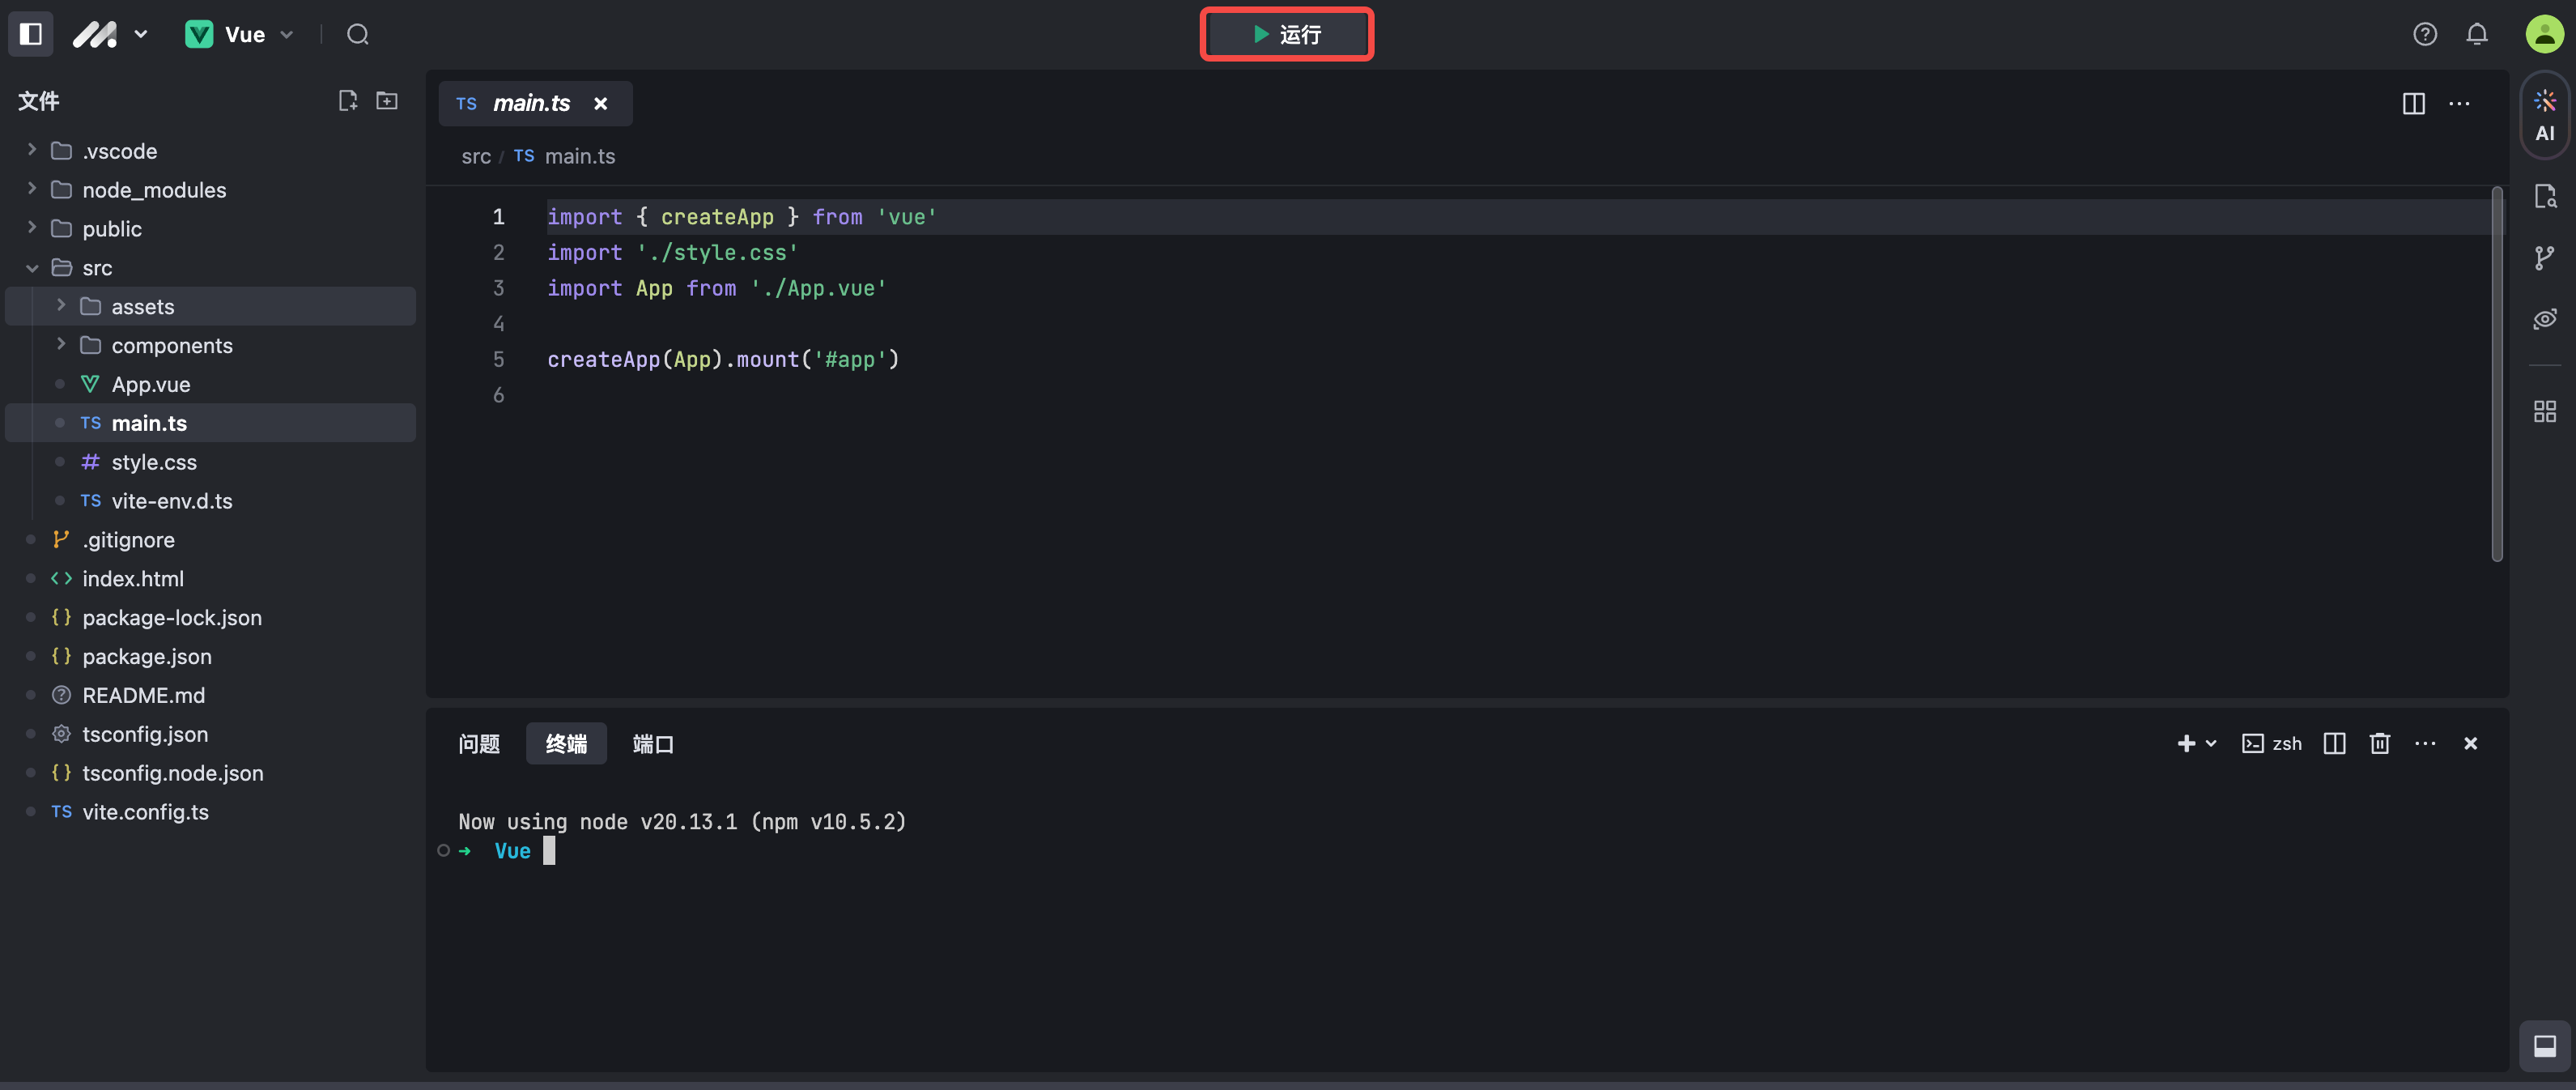This screenshot has height=1090, width=2576.
Task: Delete the zsh terminal with trash icon
Action: [x=2380, y=743]
